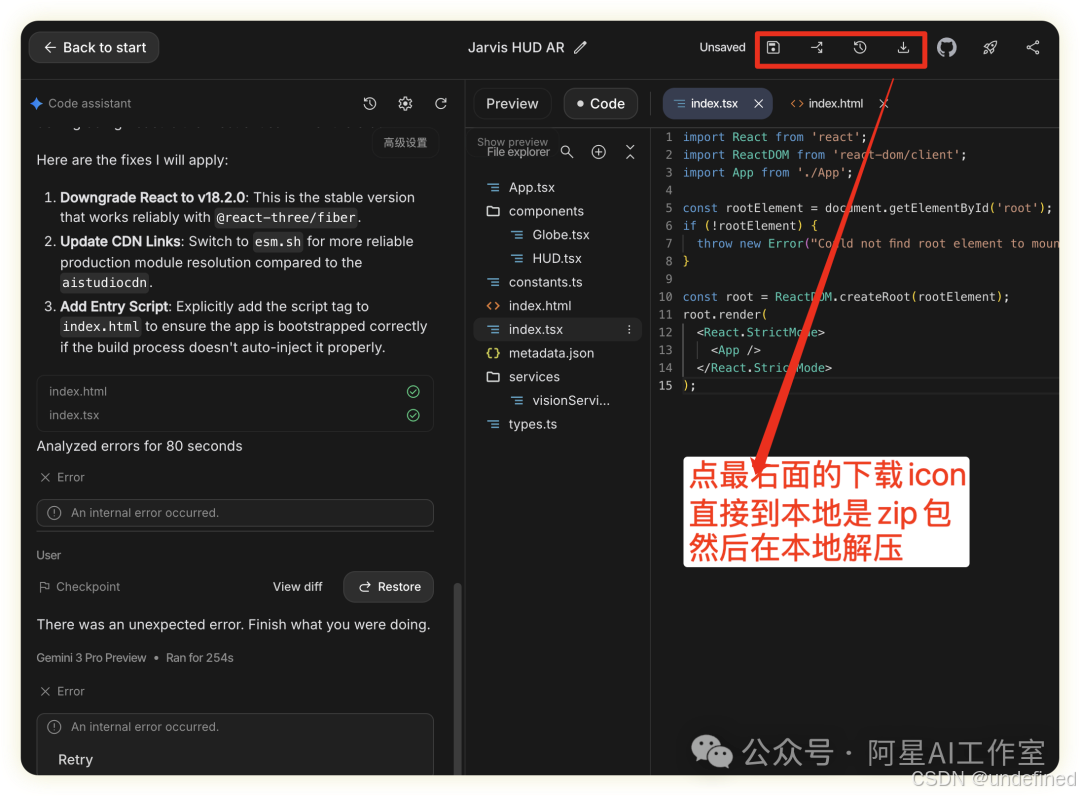This screenshot has height=796, width=1080.
Task: Open Code assistant settings gear
Action: [405, 103]
